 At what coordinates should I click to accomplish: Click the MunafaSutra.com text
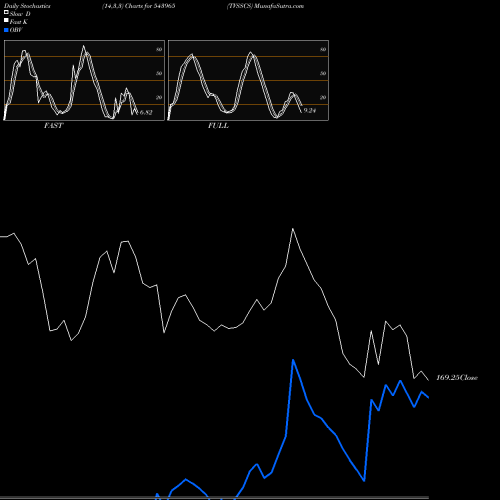[x=279, y=6]
